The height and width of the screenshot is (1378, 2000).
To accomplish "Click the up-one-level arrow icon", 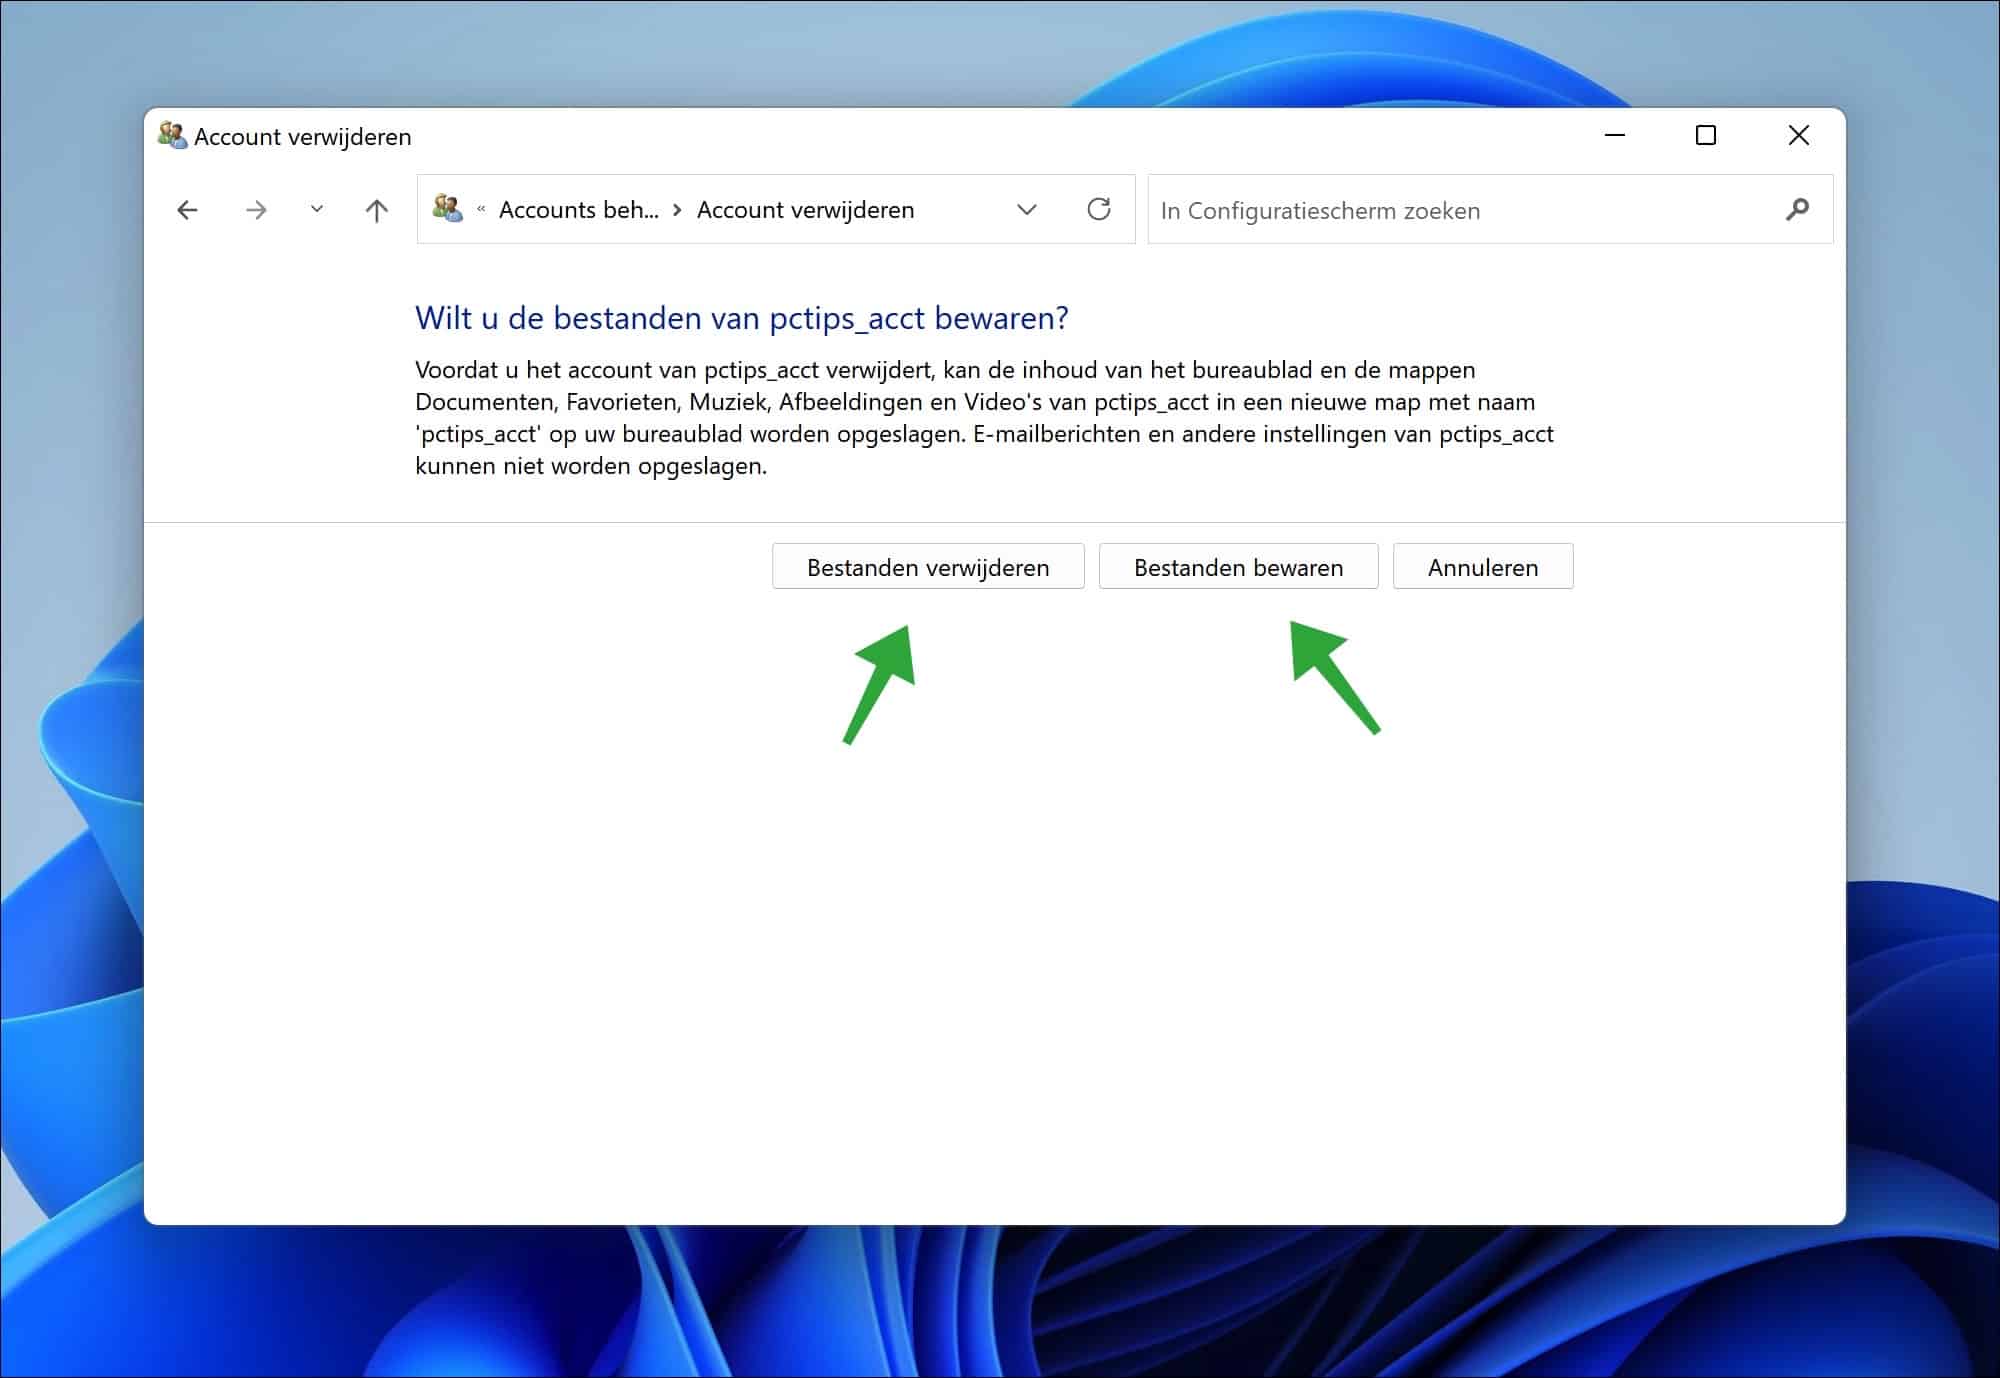I will (376, 209).
